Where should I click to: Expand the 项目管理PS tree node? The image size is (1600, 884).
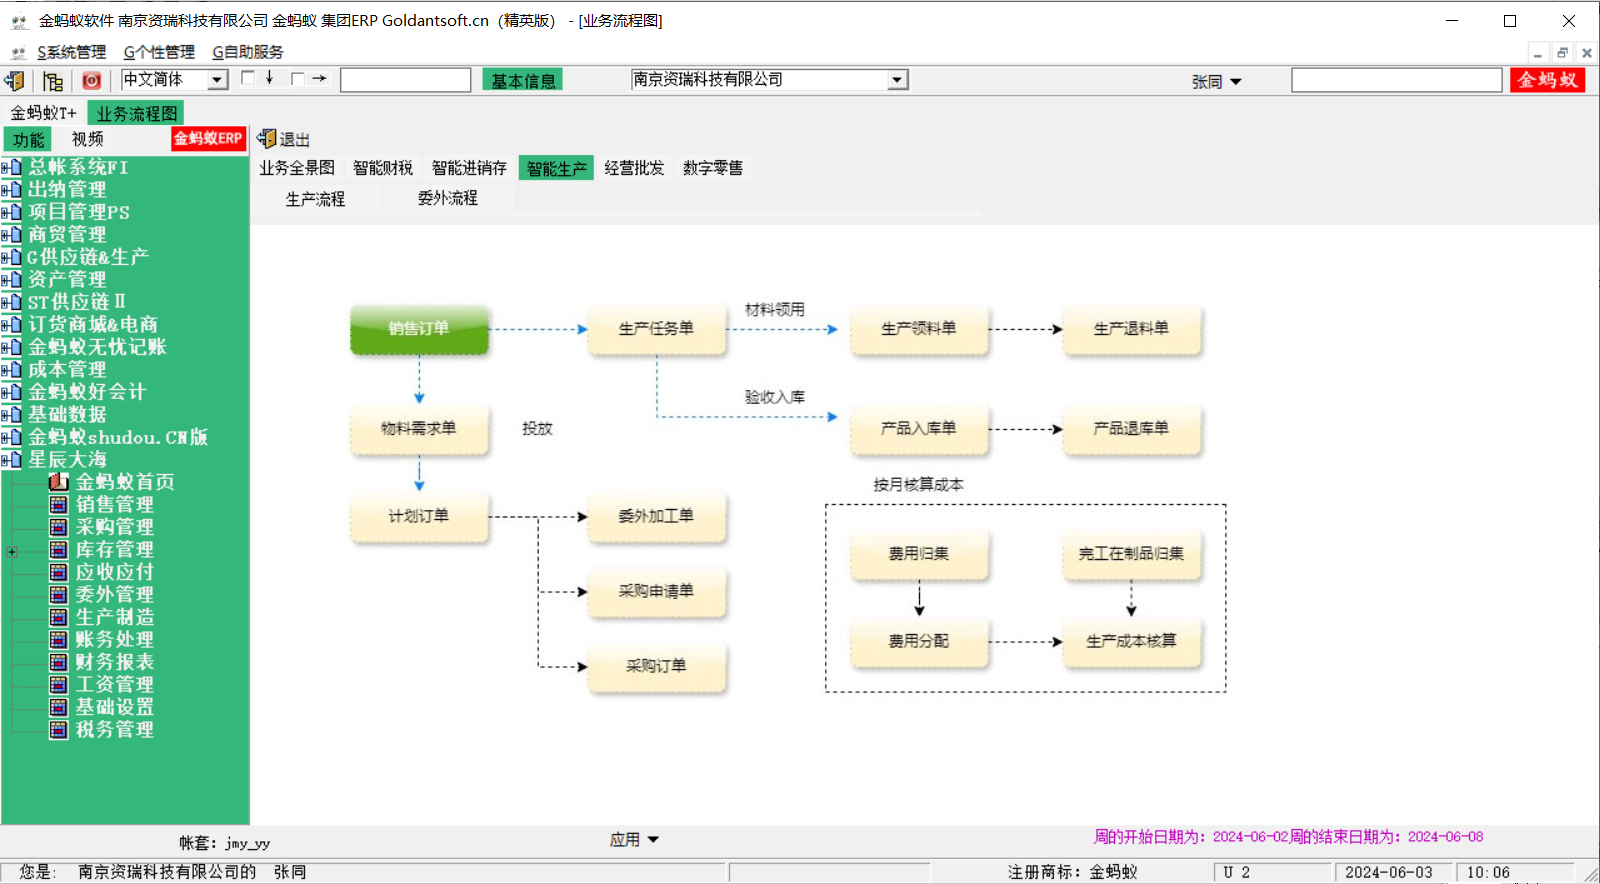(x=5, y=212)
